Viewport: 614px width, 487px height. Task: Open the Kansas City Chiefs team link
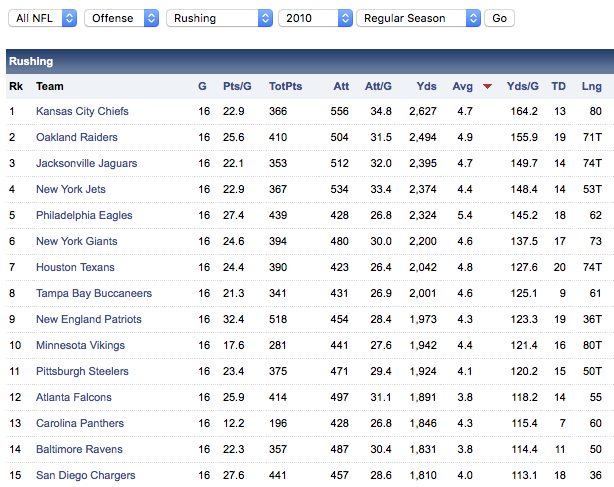point(82,111)
